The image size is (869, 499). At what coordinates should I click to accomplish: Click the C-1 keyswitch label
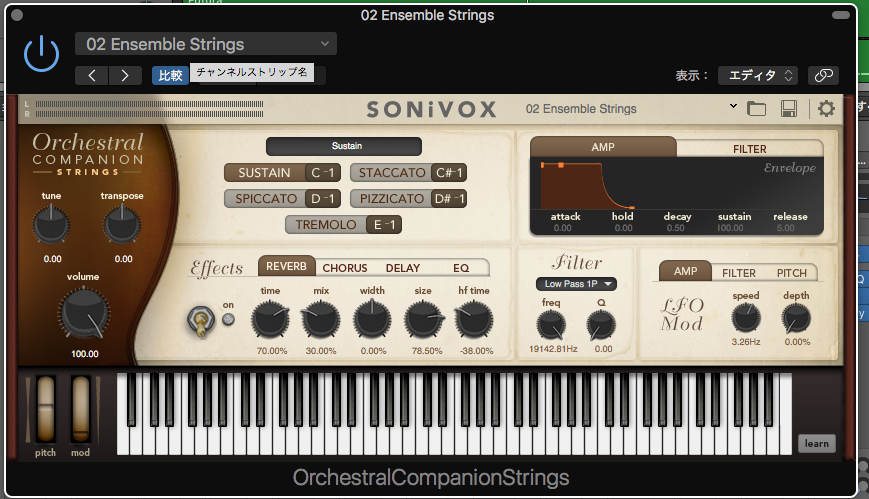tap(323, 173)
